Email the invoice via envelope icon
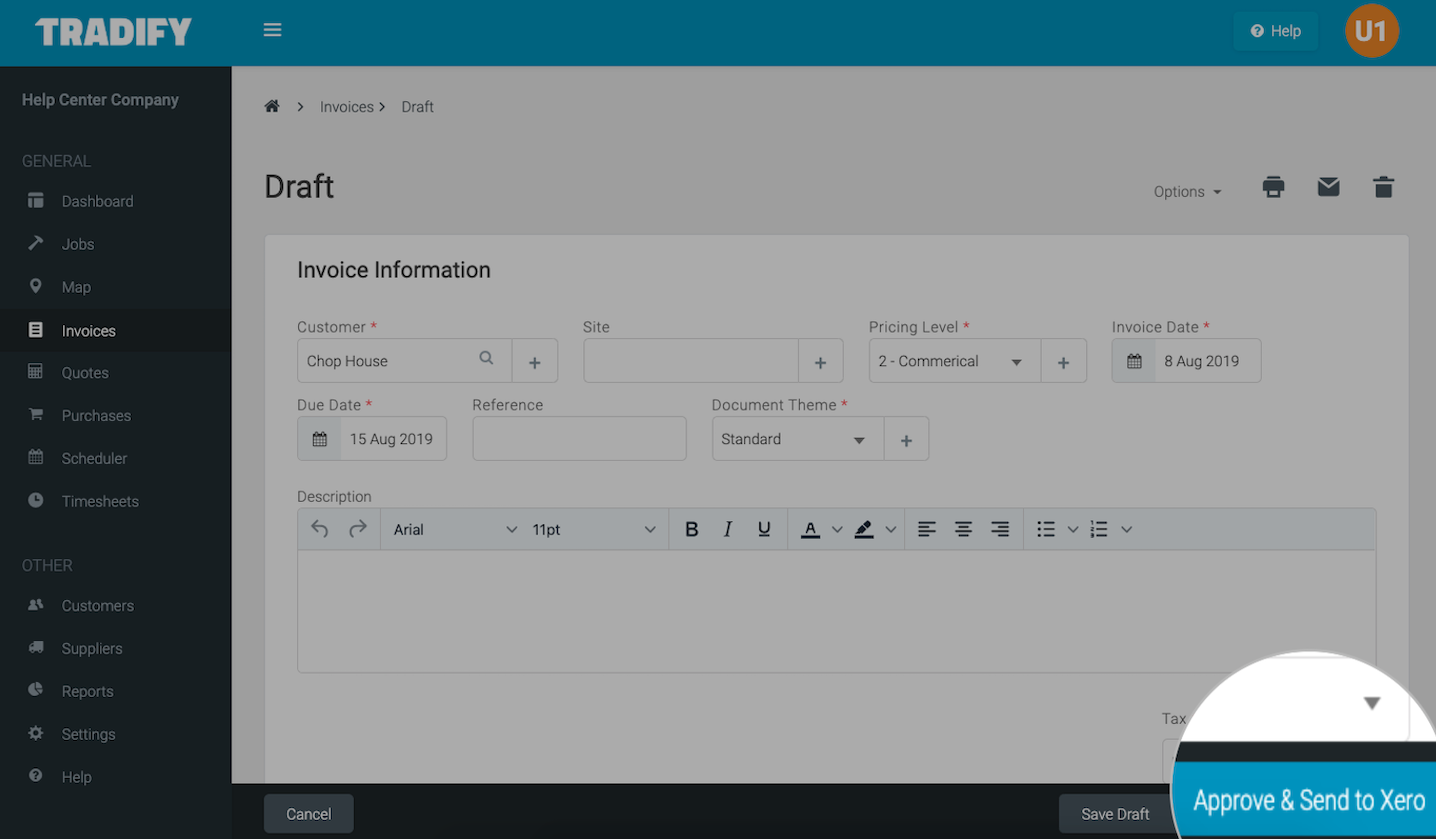Viewport: 1436px width, 839px height. click(x=1328, y=187)
